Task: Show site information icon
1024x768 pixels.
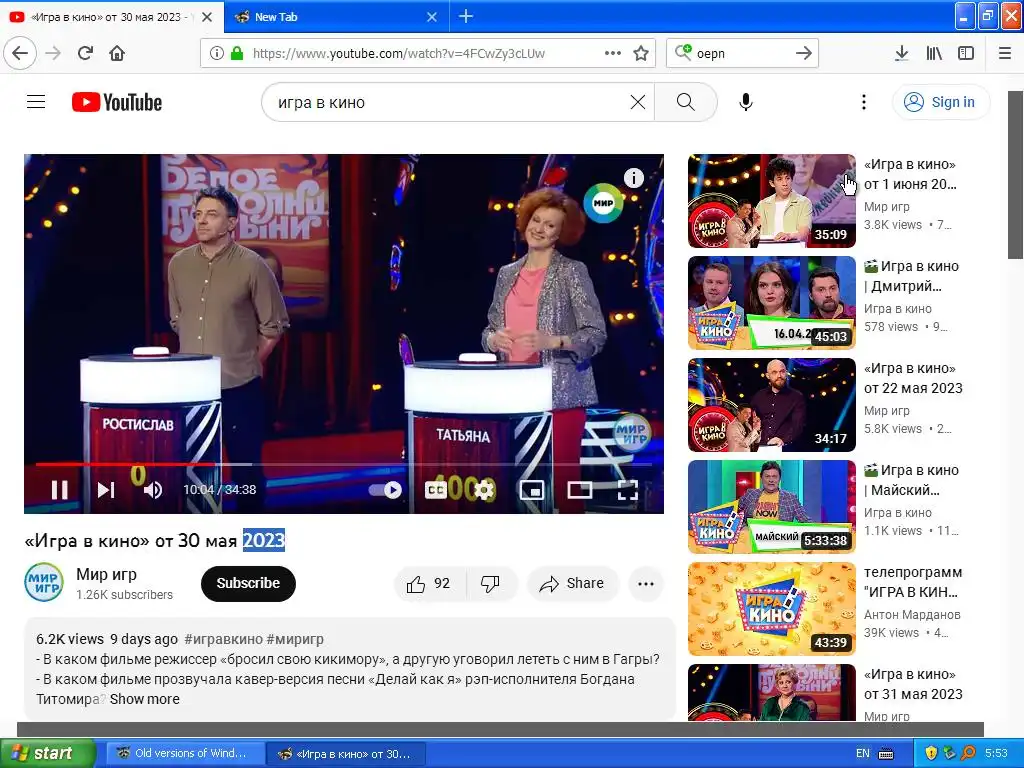Action: pos(216,53)
